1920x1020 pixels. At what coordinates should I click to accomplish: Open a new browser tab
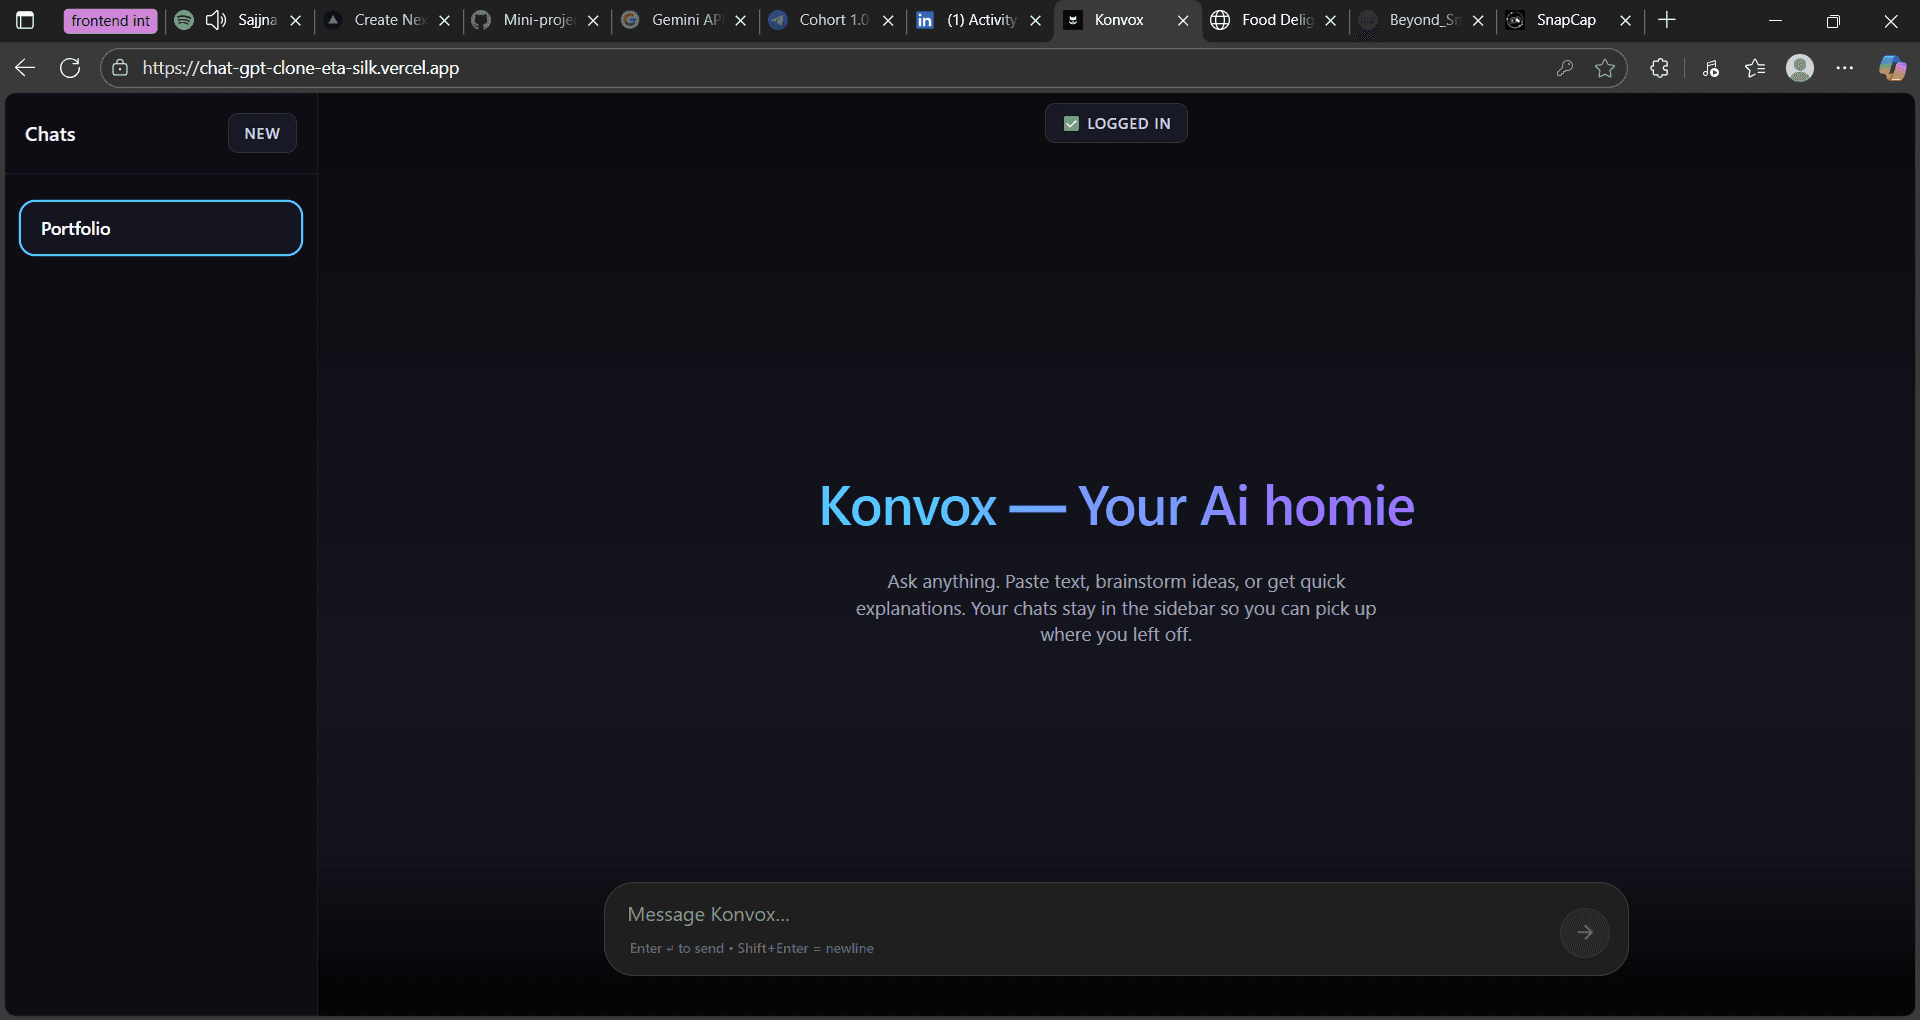click(x=1667, y=20)
